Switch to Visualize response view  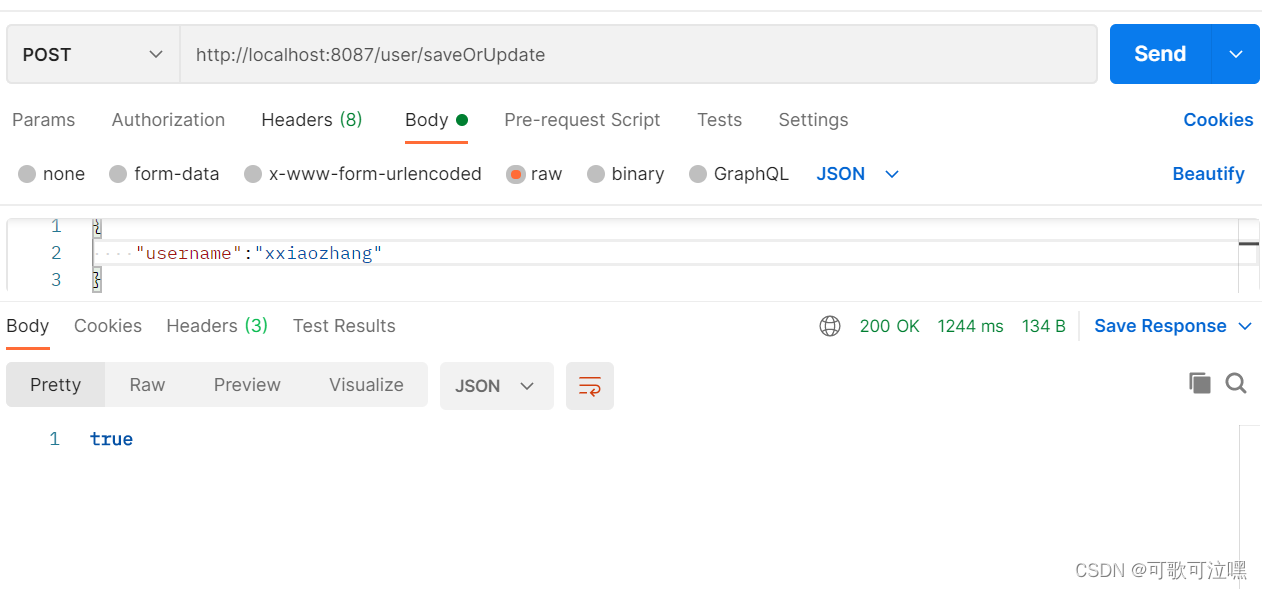click(x=366, y=385)
